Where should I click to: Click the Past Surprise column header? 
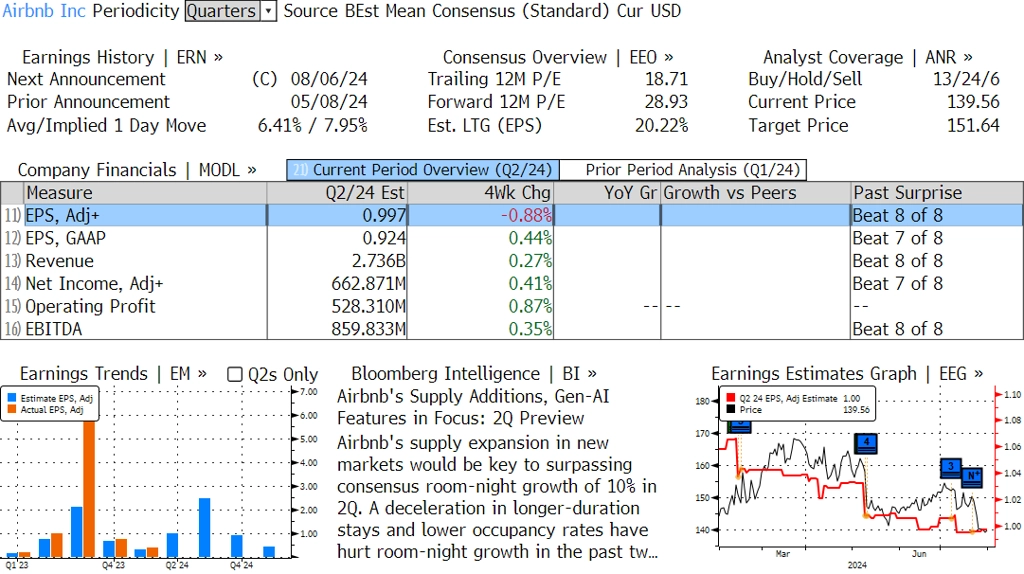tap(937, 193)
